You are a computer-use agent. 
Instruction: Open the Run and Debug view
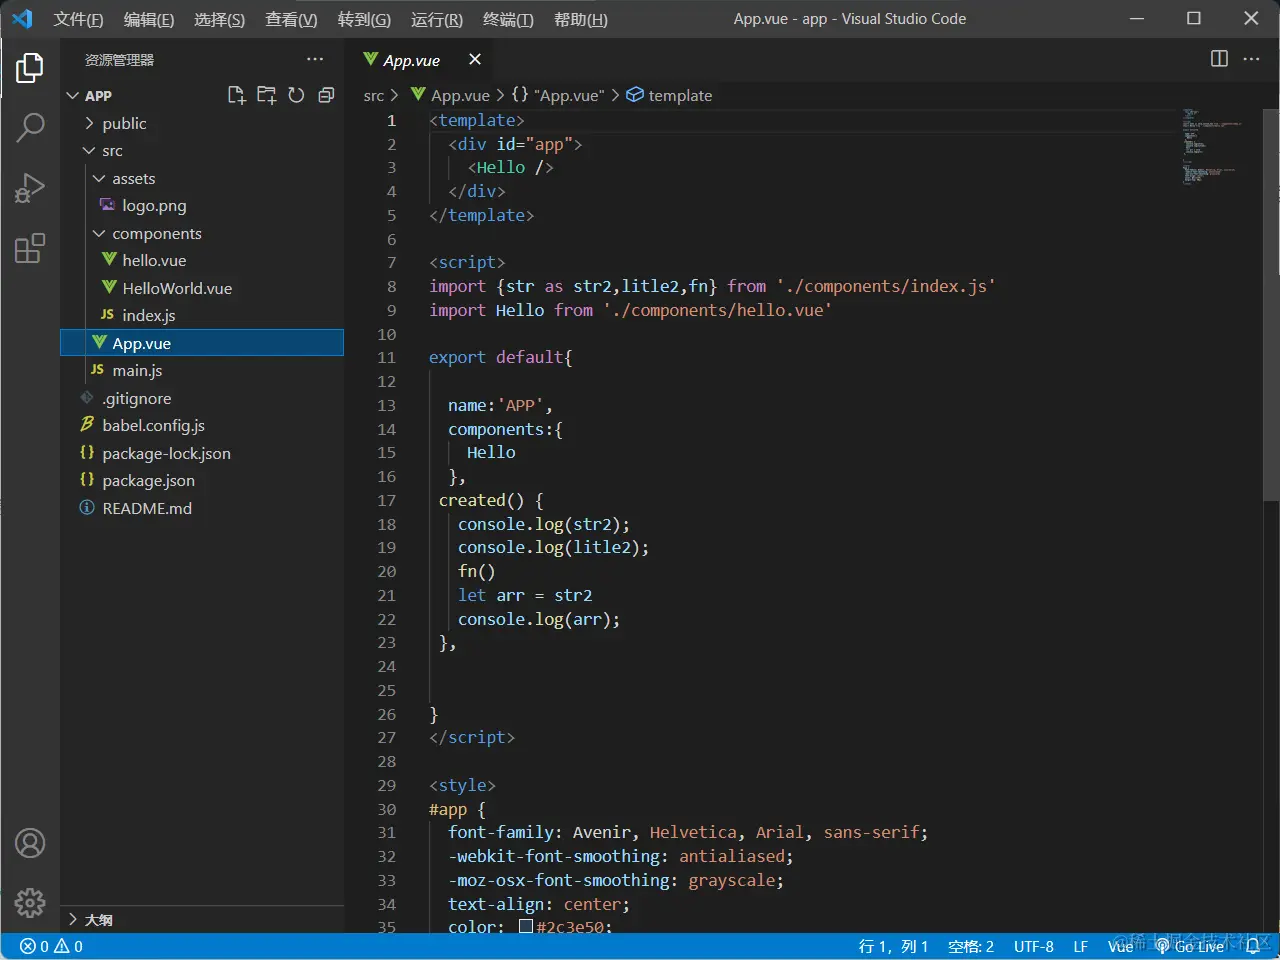30,188
